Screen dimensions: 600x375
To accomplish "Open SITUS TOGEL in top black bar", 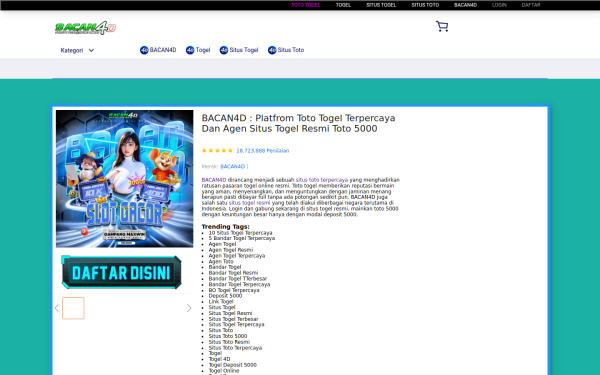I will point(381,5).
